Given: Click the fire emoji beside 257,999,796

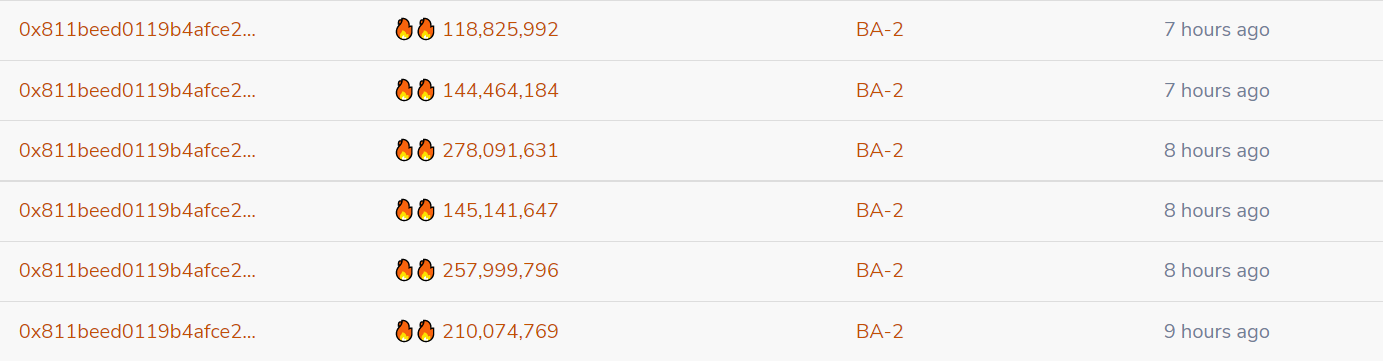Looking at the screenshot, I should [415, 270].
